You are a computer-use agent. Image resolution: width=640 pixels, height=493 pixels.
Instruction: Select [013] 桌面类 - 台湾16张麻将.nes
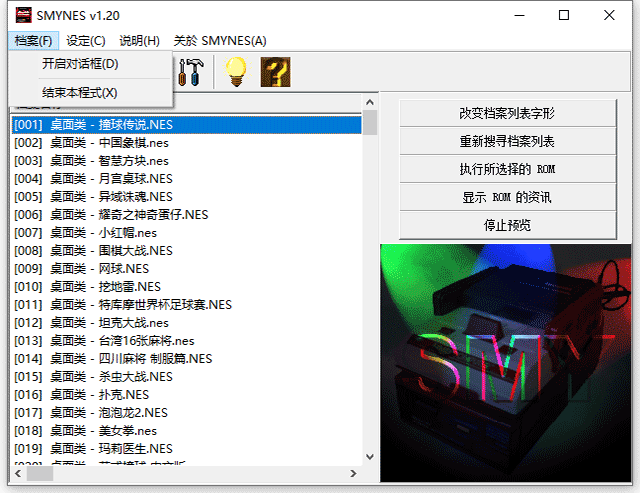click(187, 341)
